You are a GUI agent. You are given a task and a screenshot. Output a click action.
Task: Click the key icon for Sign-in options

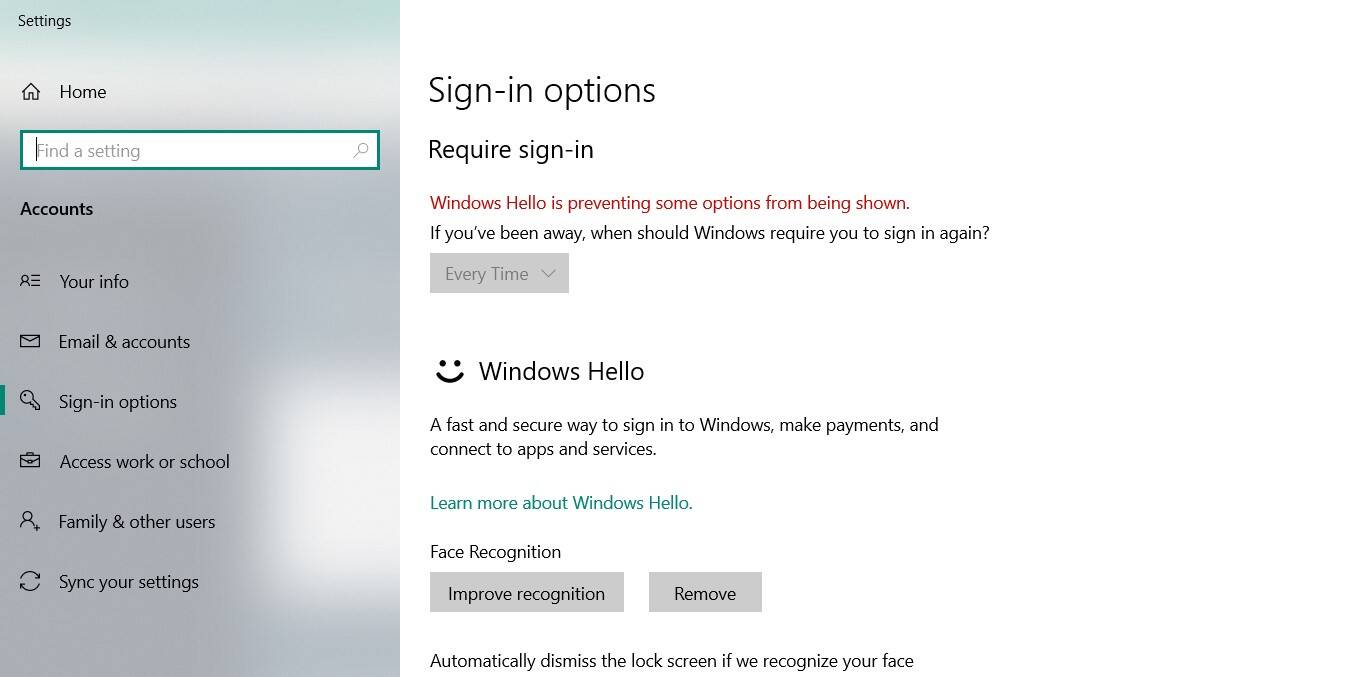click(30, 401)
